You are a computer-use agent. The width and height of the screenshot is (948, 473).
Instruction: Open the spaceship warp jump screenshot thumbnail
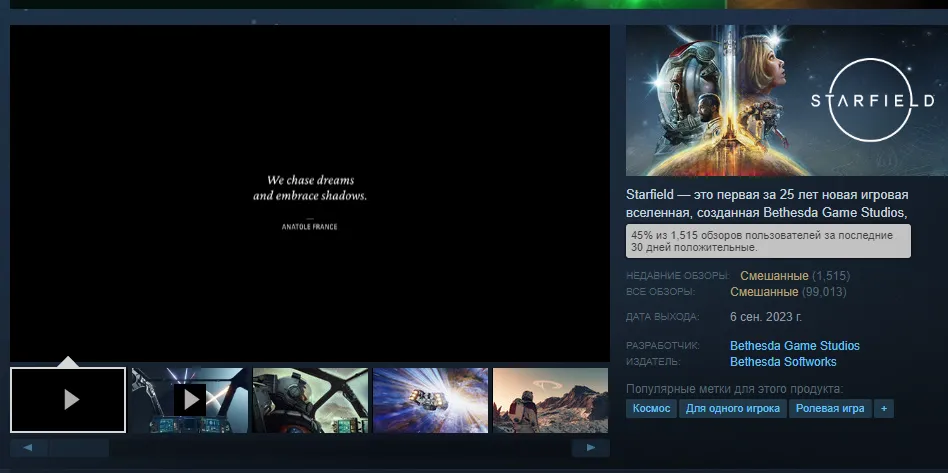(x=430, y=400)
